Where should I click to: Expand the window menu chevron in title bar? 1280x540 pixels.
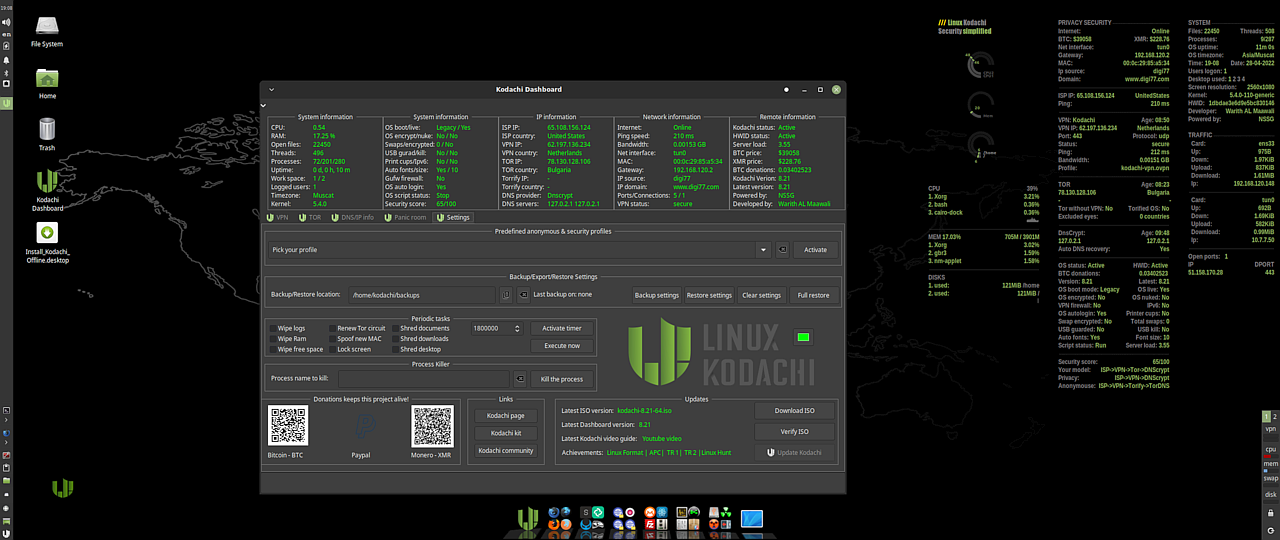click(x=271, y=89)
